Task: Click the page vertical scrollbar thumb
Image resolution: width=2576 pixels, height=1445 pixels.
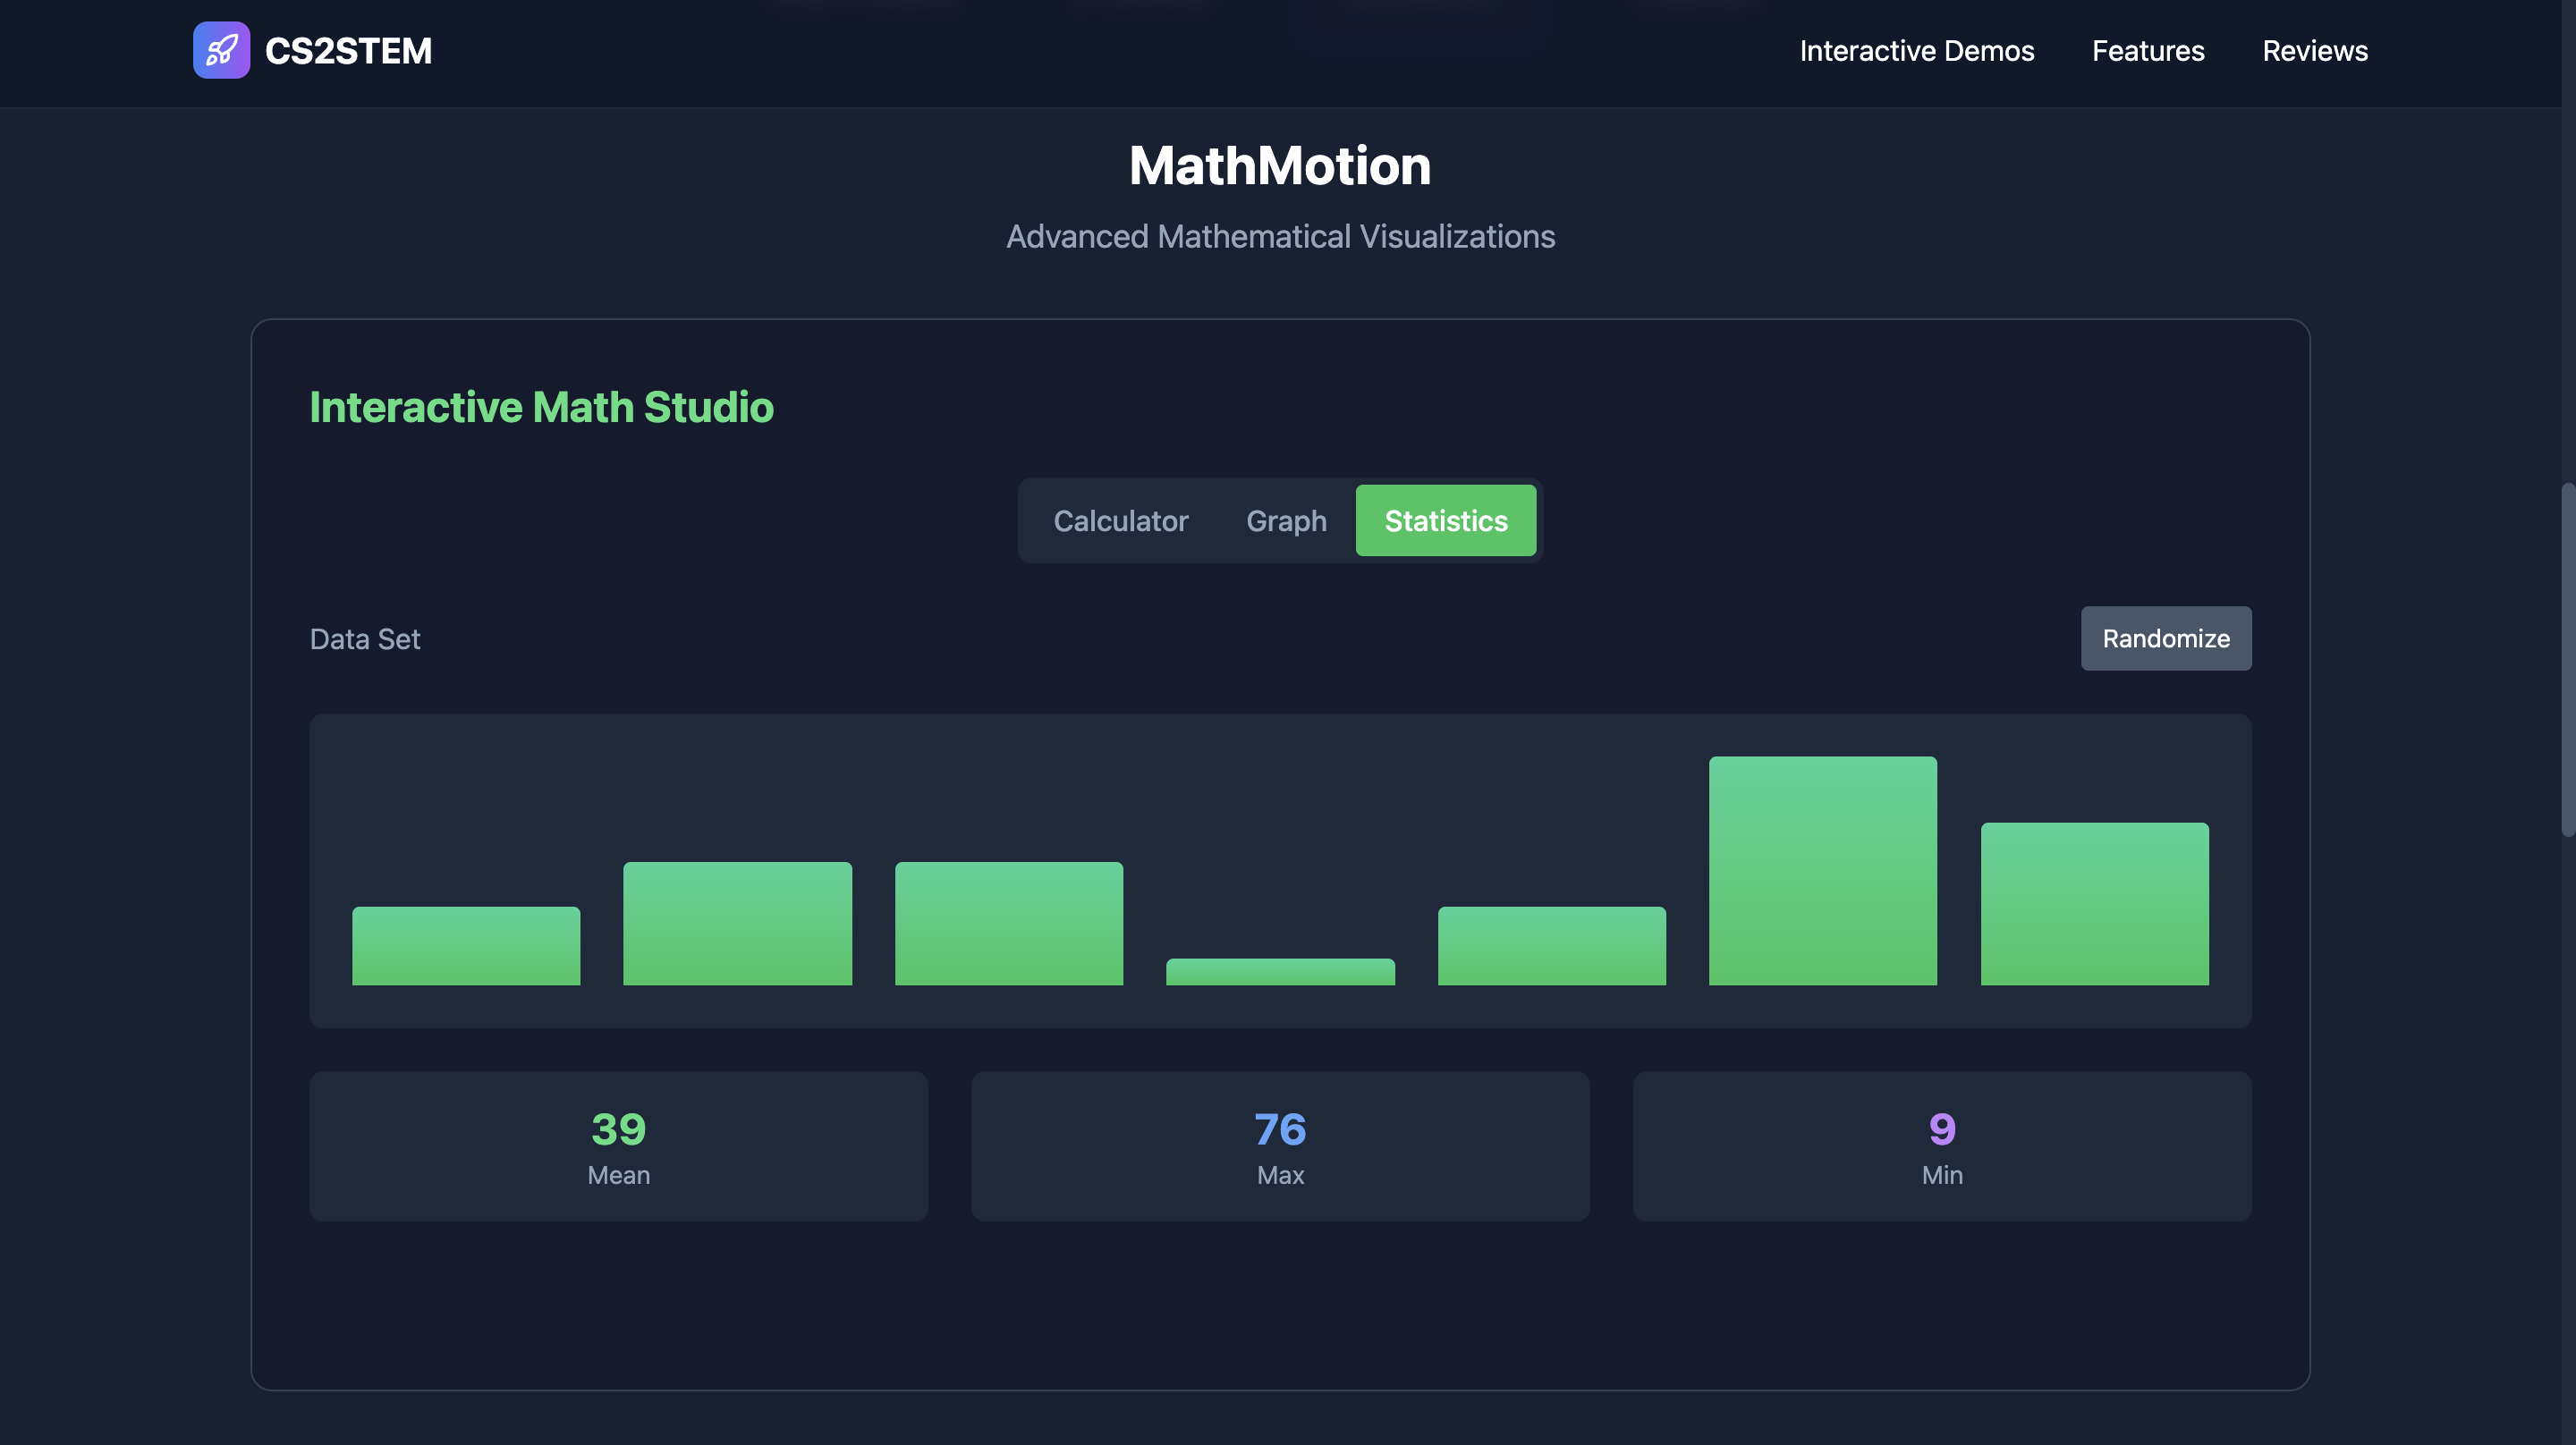Action: point(2567,660)
